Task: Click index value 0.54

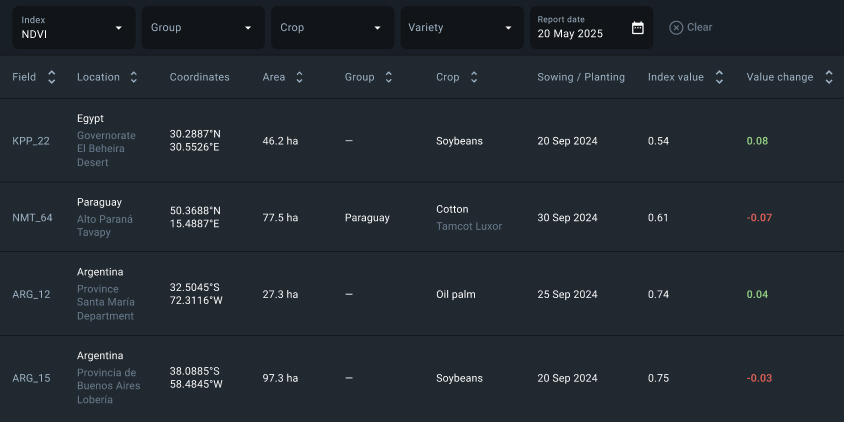Action: click(x=658, y=141)
